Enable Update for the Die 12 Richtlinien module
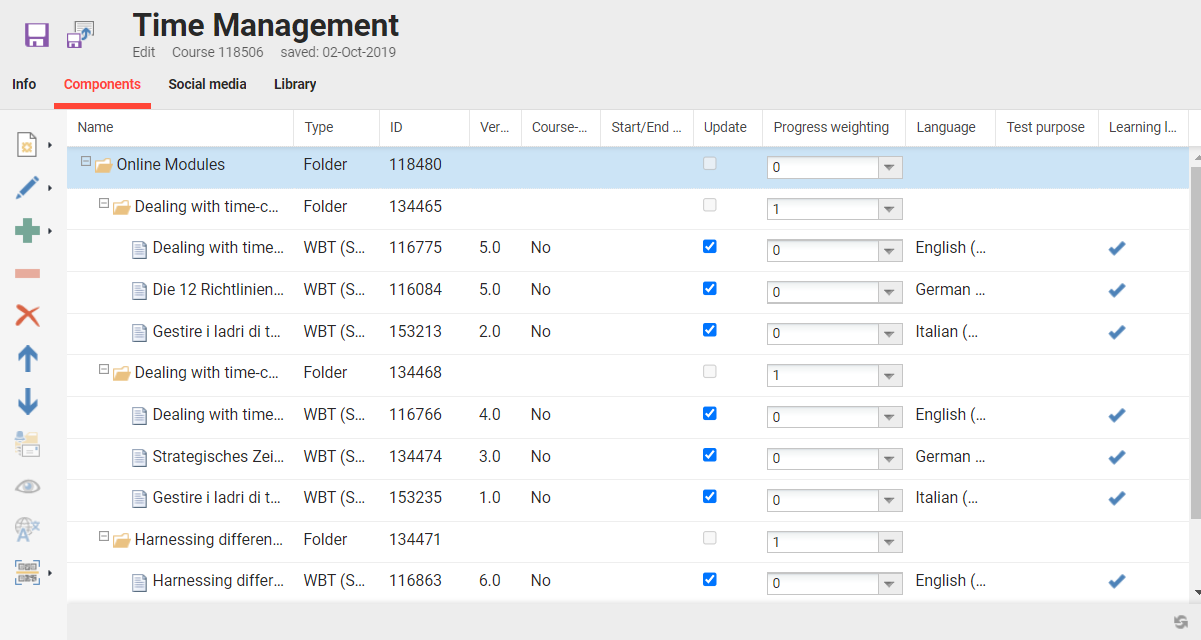The image size is (1201, 640). tap(709, 288)
